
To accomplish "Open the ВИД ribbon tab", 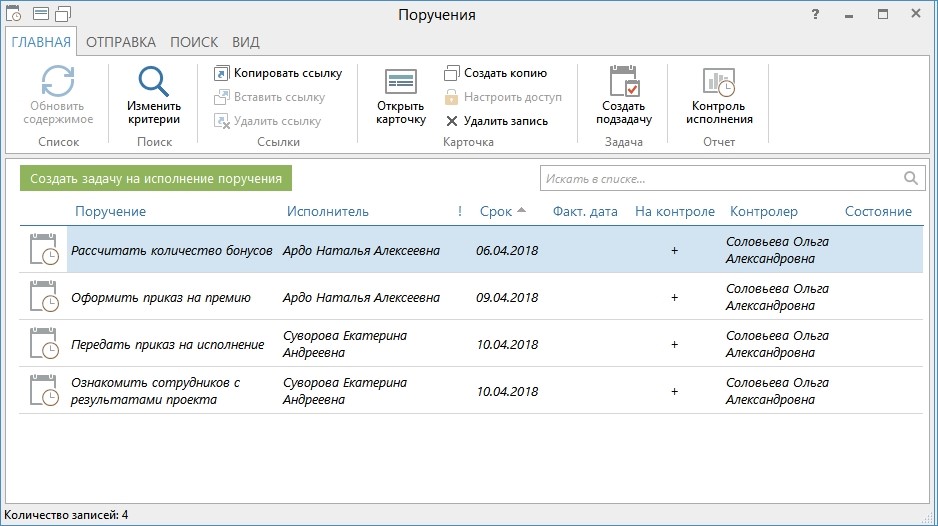I will tap(246, 42).
